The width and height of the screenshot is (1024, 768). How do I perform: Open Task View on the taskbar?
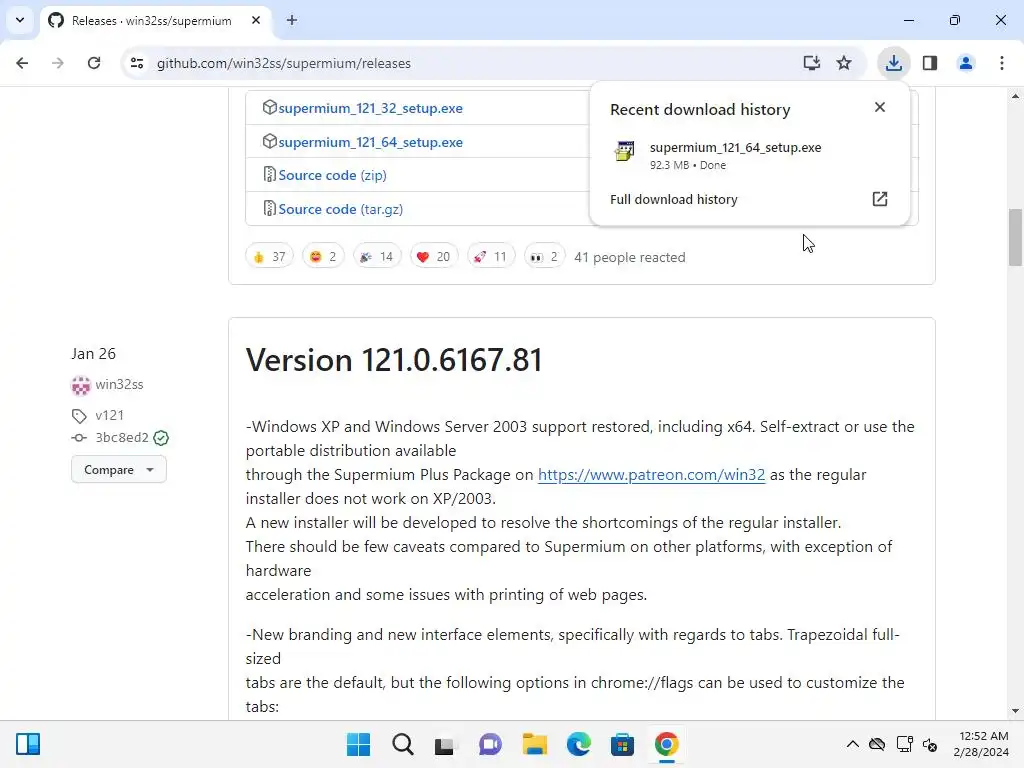point(445,744)
